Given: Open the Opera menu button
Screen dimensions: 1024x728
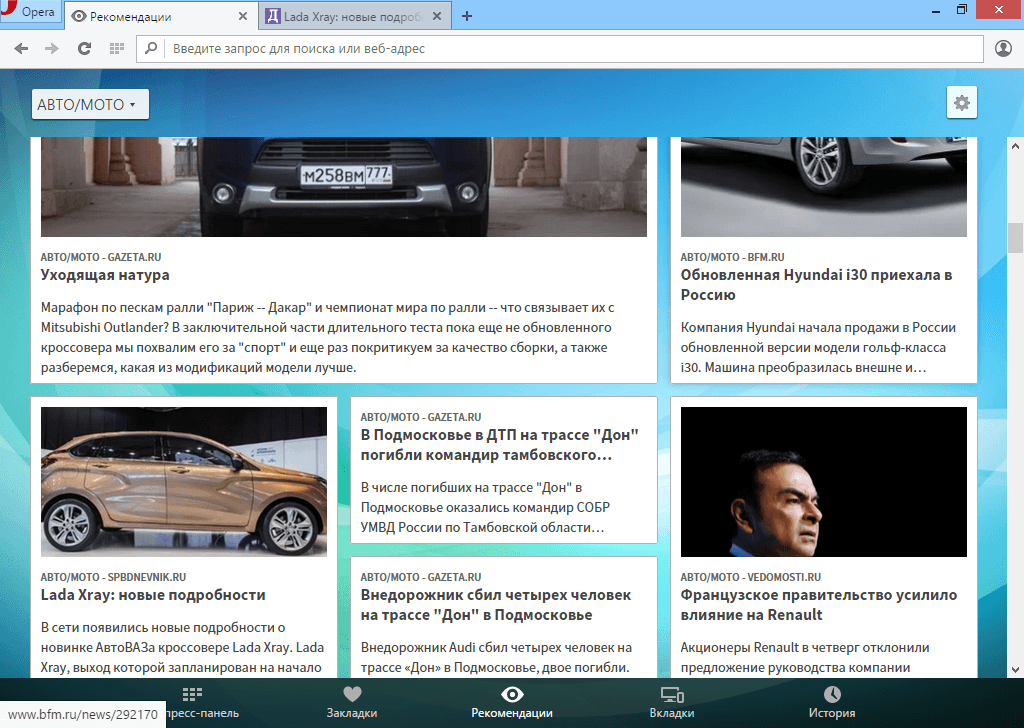Looking at the screenshot, I should tap(30, 12).
